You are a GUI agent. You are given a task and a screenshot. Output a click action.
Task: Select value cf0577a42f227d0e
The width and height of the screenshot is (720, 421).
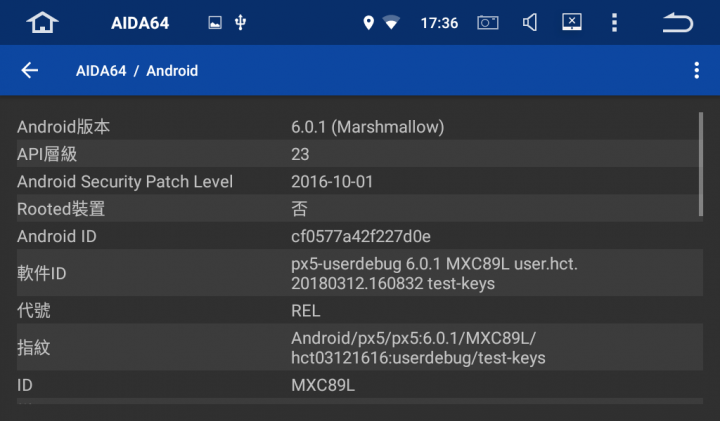point(361,236)
